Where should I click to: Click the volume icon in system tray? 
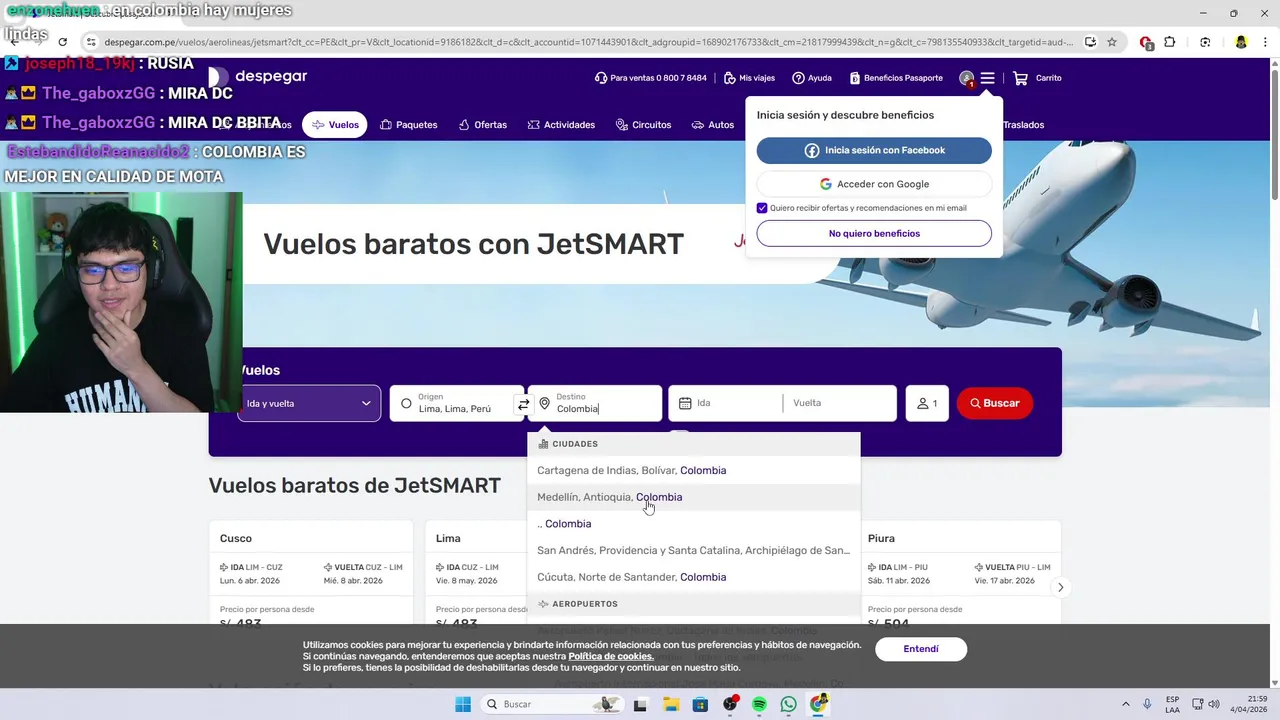[1216, 704]
